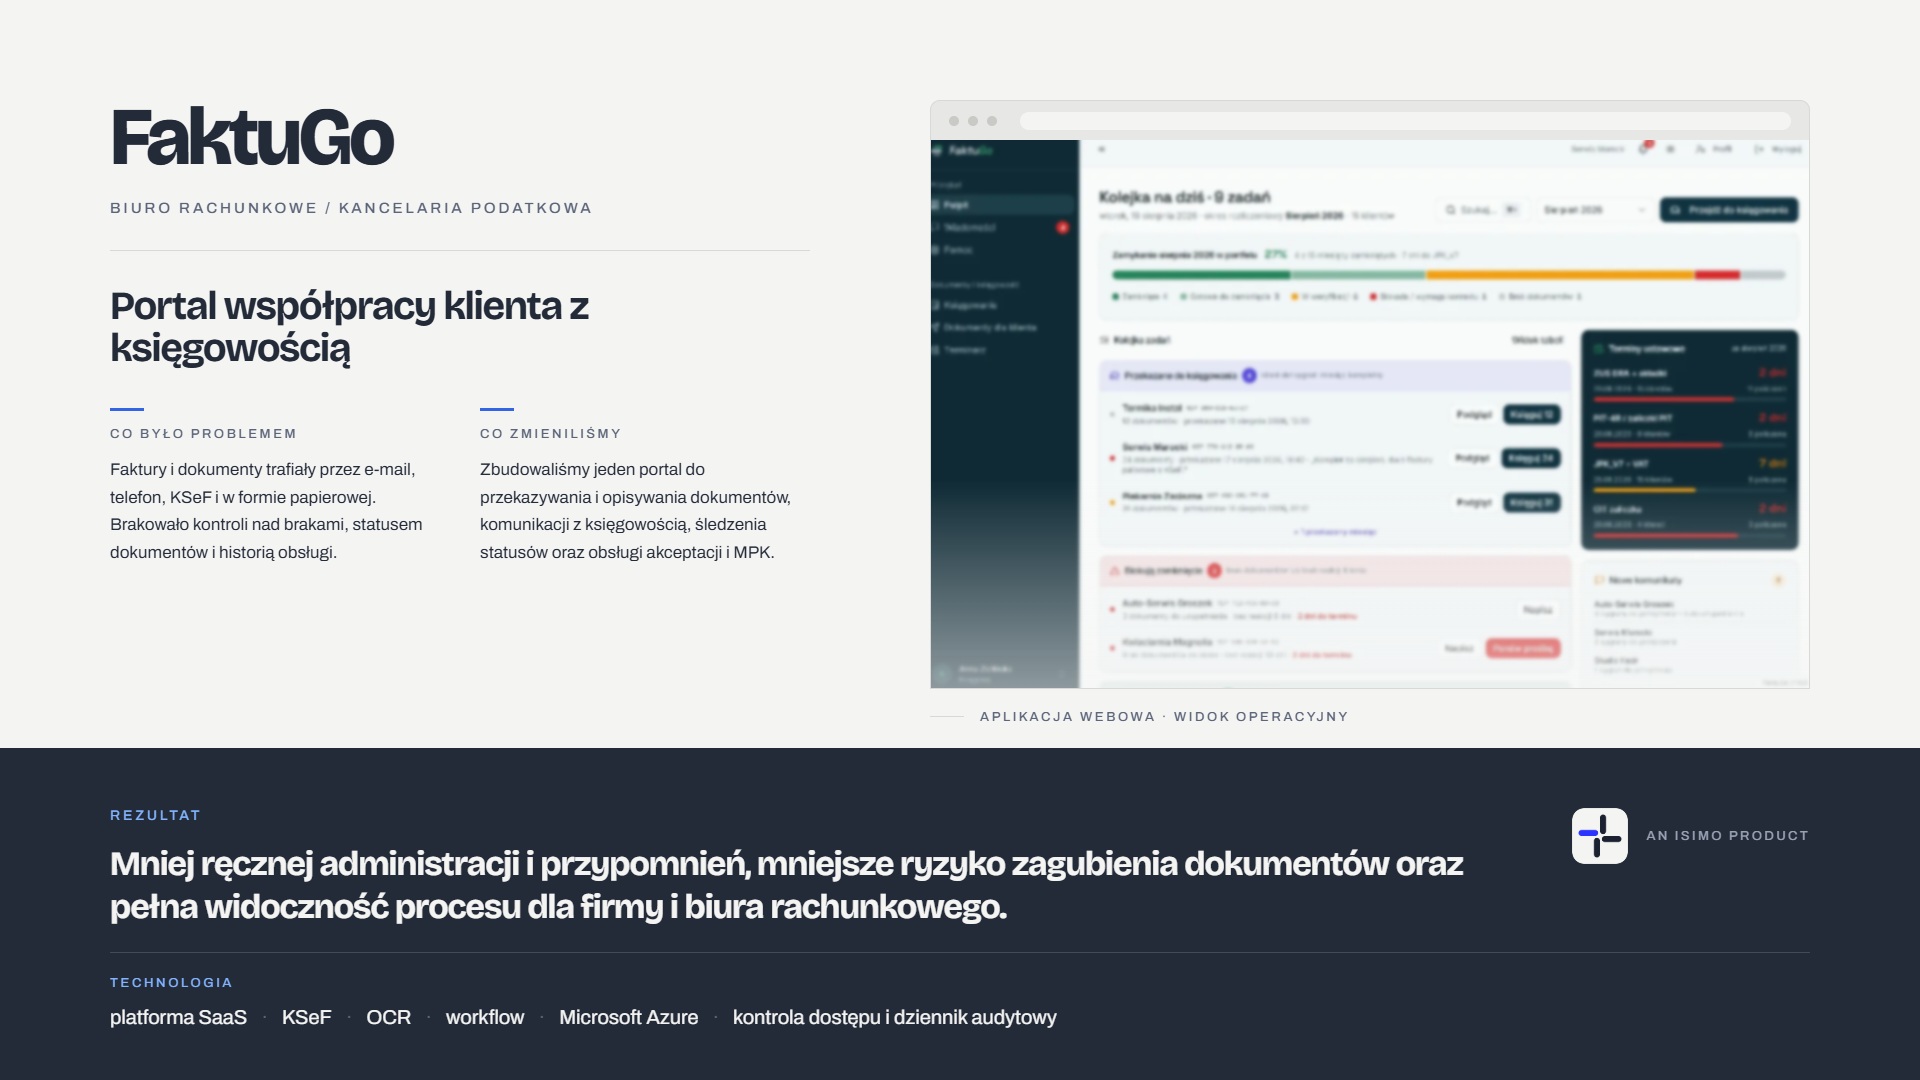Open the Sierpień 2026 month dropdown

tap(1593, 210)
